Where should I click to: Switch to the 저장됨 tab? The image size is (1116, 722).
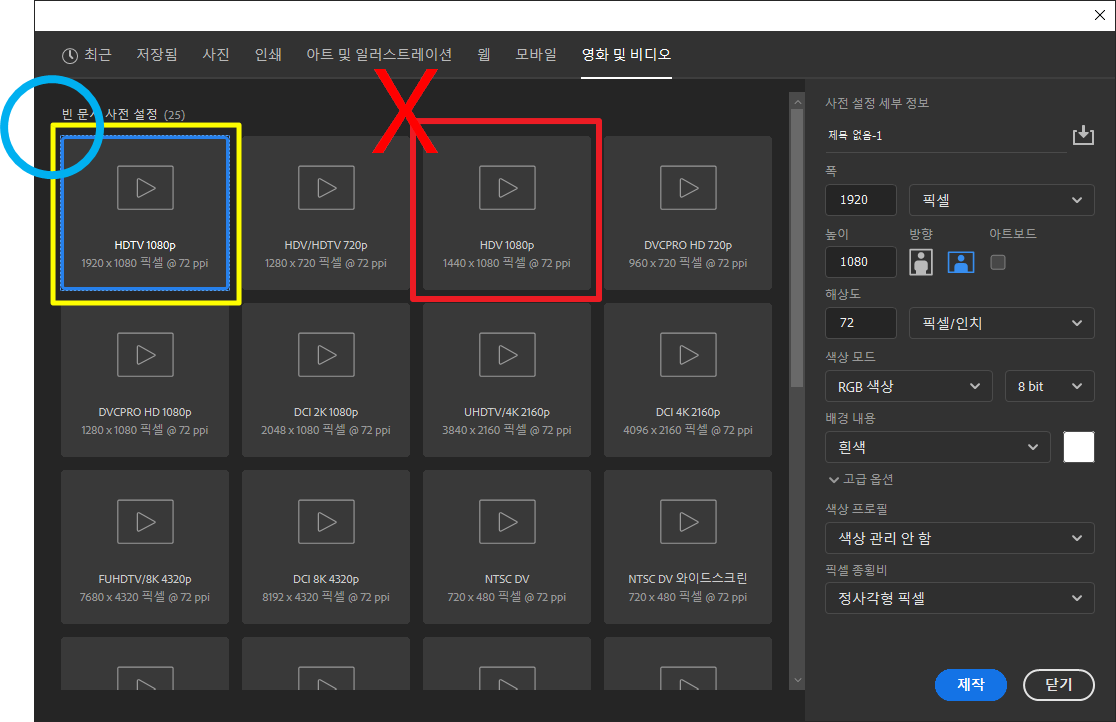[x=157, y=55]
